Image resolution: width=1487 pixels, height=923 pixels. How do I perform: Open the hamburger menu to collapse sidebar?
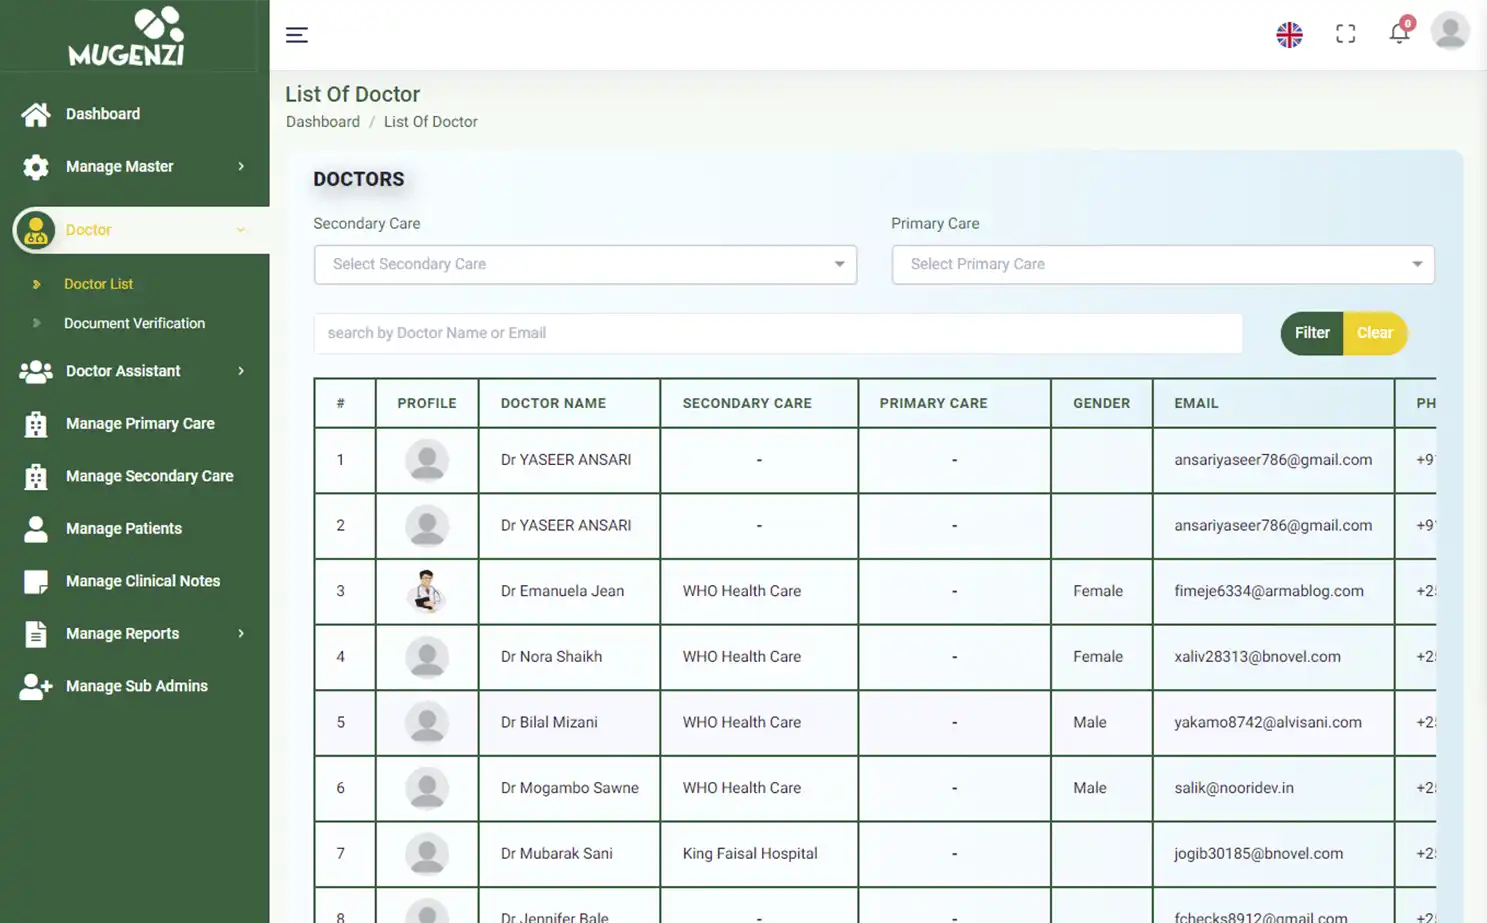pos(296,34)
